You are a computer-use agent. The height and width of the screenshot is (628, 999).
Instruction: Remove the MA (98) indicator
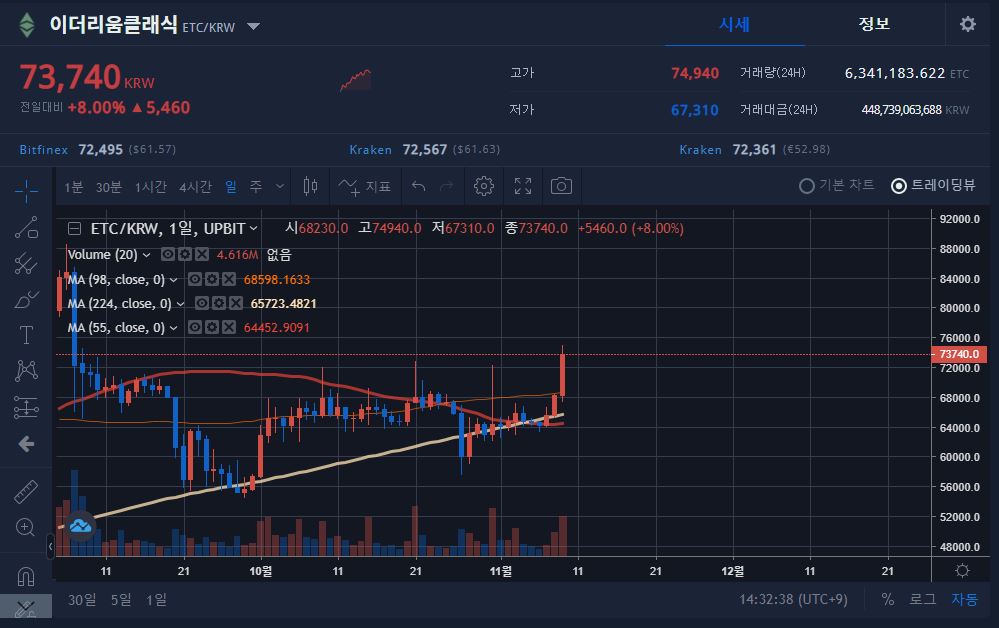pyautogui.click(x=229, y=280)
